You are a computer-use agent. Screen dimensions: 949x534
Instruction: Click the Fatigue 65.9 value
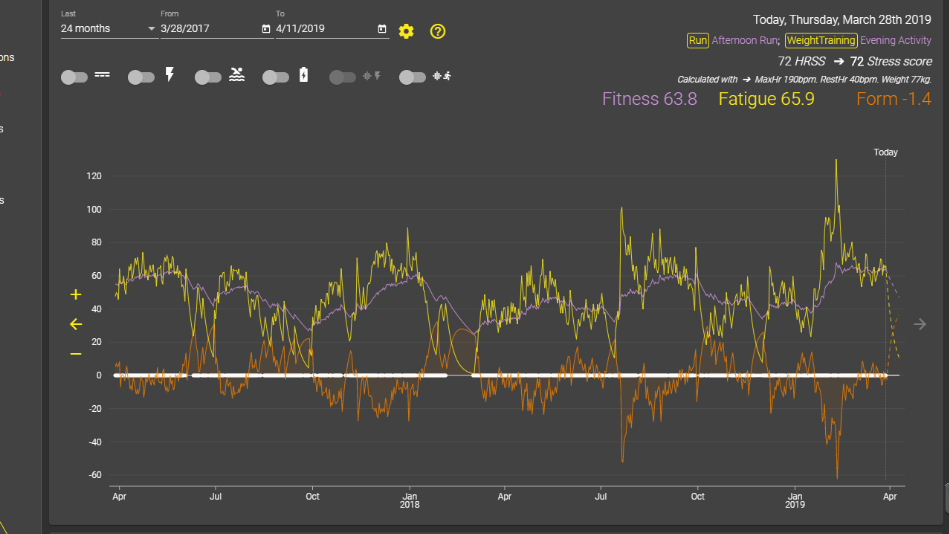pos(766,99)
